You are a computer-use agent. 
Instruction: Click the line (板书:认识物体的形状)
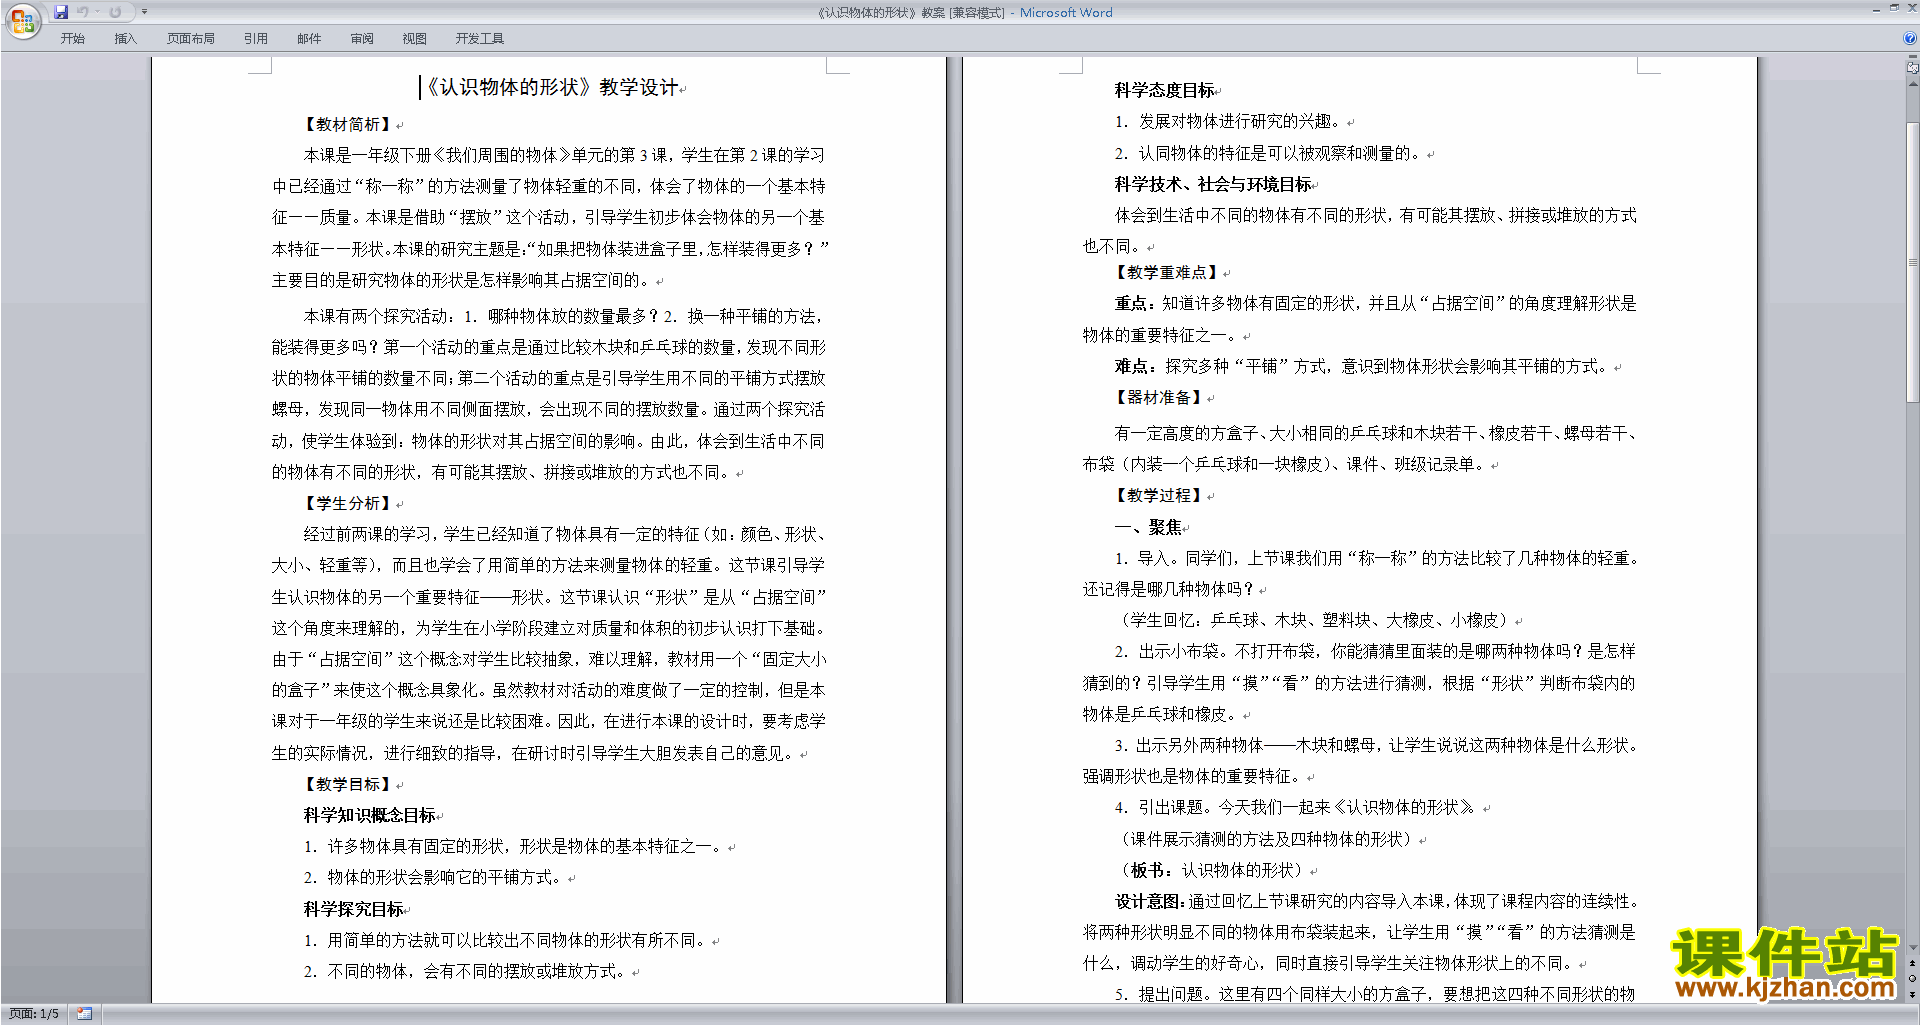coord(1212,871)
